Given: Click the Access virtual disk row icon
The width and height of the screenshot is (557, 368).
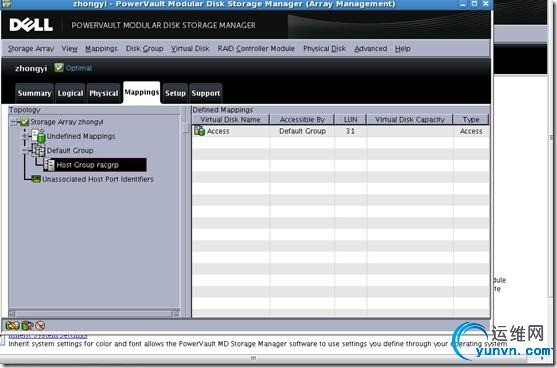Looking at the screenshot, I should click(199, 131).
